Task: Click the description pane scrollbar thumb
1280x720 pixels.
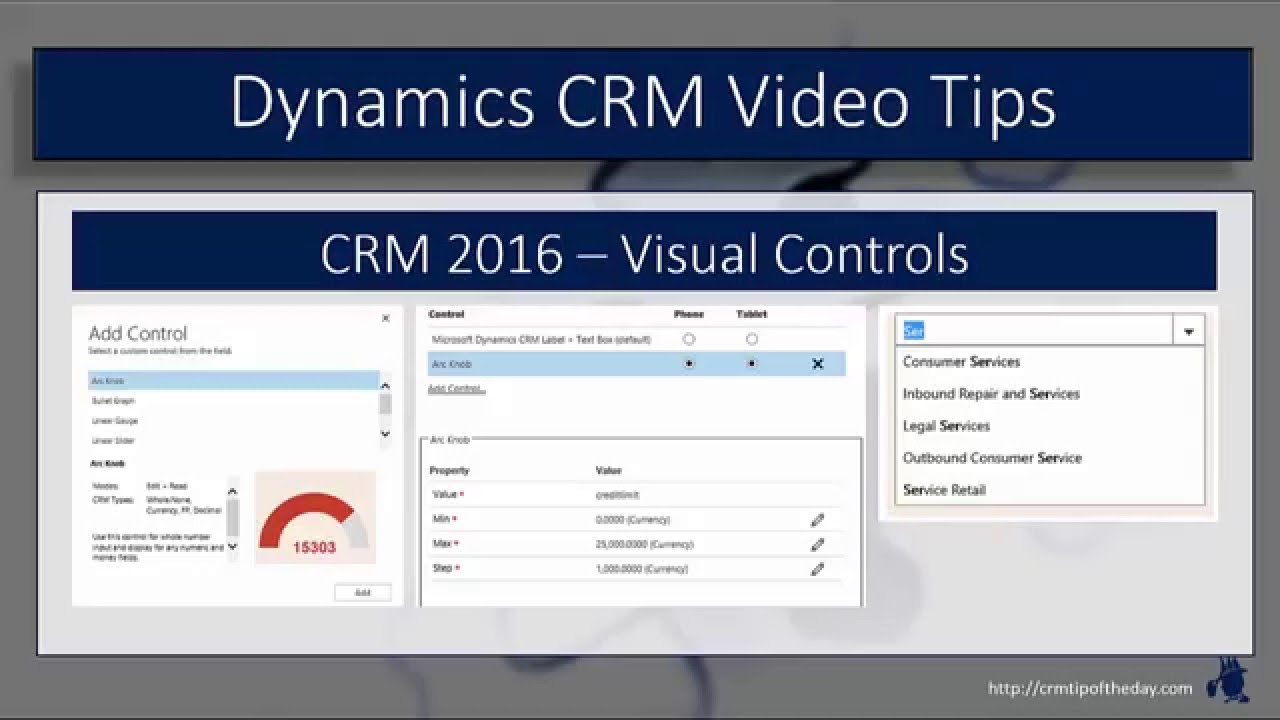Action: (x=233, y=518)
